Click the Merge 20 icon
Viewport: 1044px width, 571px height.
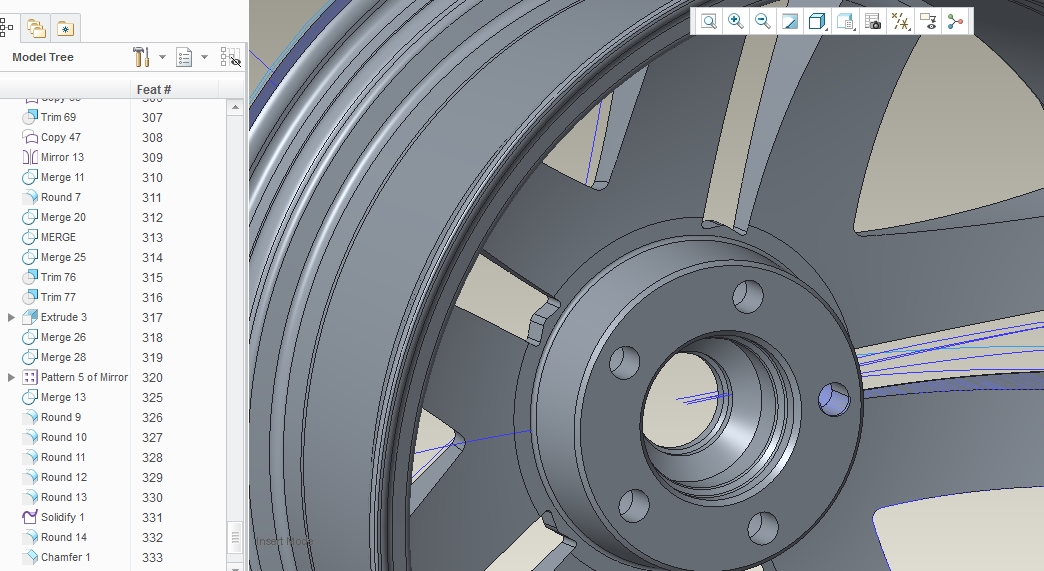click(x=30, y=217)
